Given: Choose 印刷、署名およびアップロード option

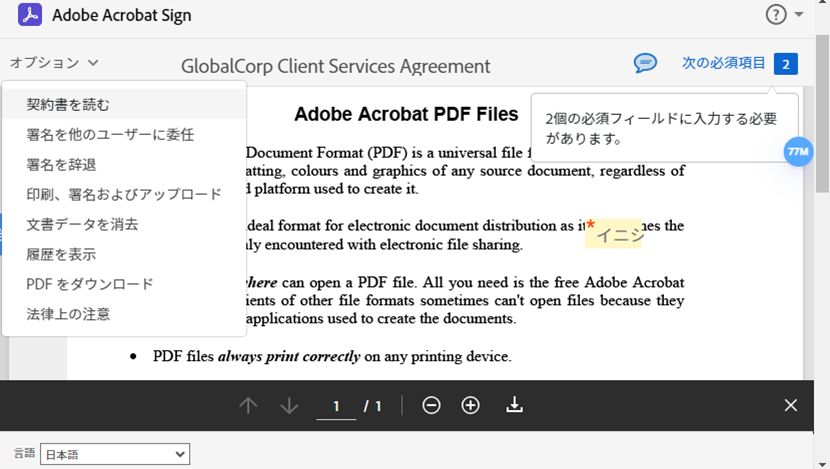Looking at the screenshot, I should (124, 194).
